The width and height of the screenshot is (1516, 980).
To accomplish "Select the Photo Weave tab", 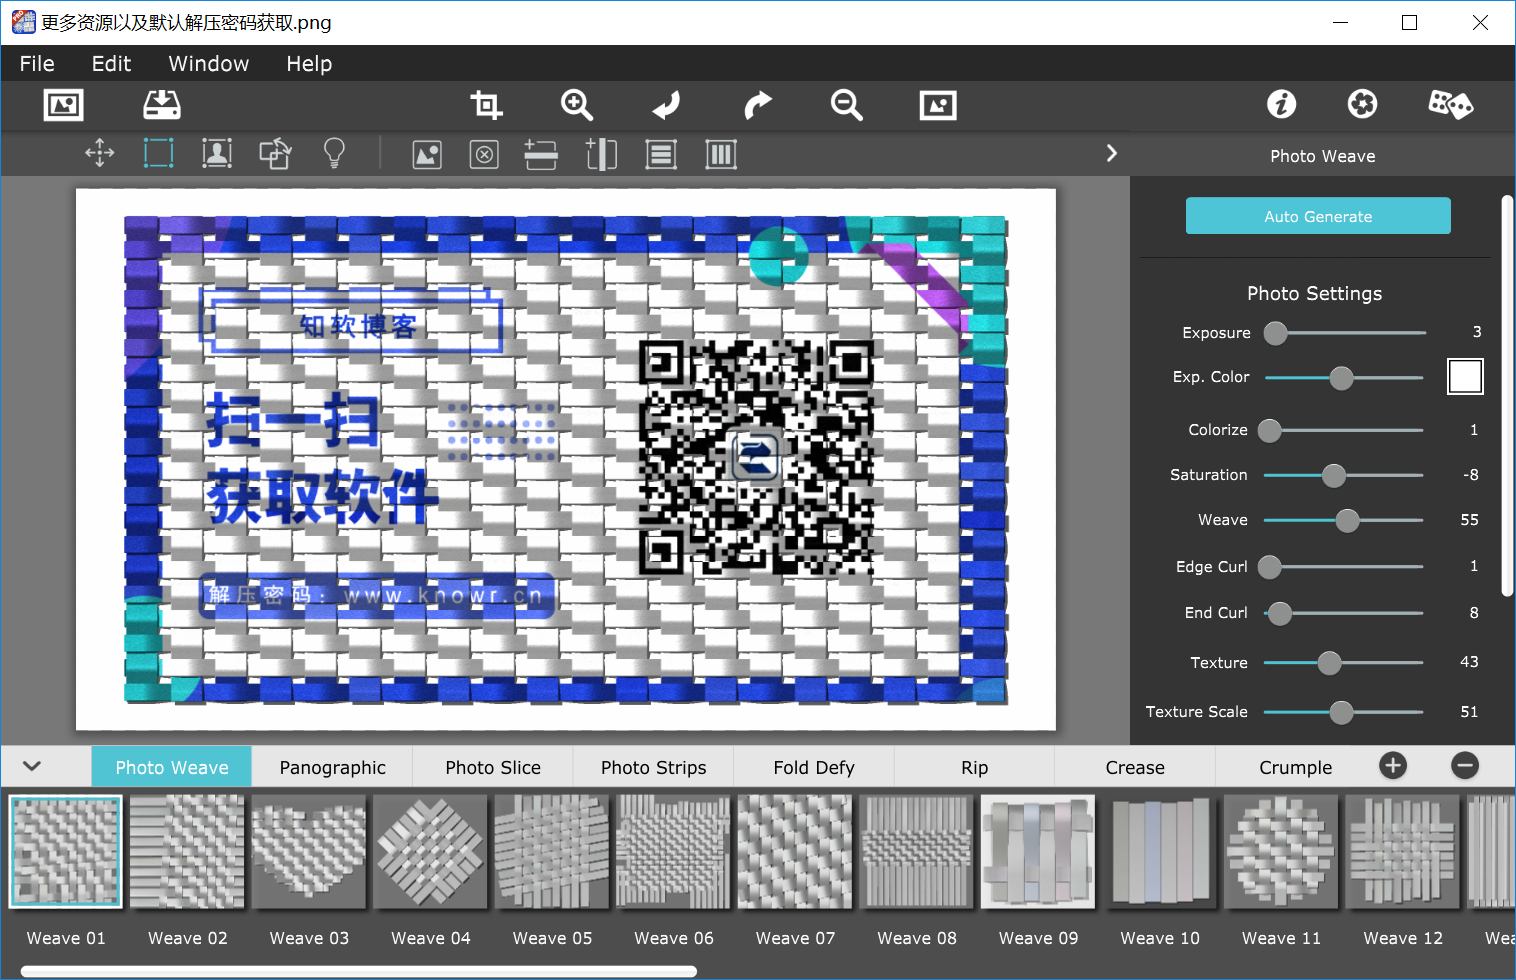I will coord(172,767).
